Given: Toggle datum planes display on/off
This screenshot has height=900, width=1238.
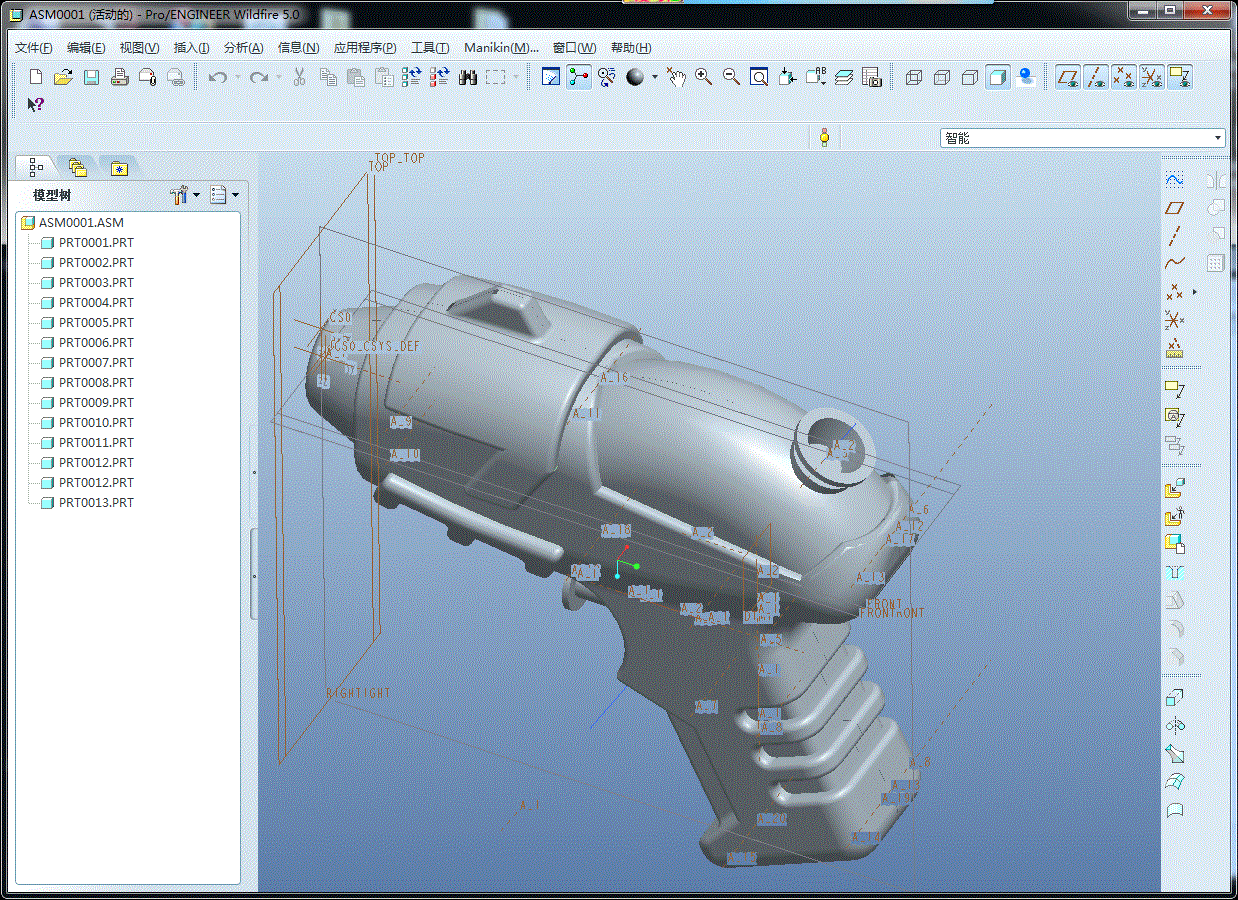Looking at the screenshot, I should coord(1069,77).
